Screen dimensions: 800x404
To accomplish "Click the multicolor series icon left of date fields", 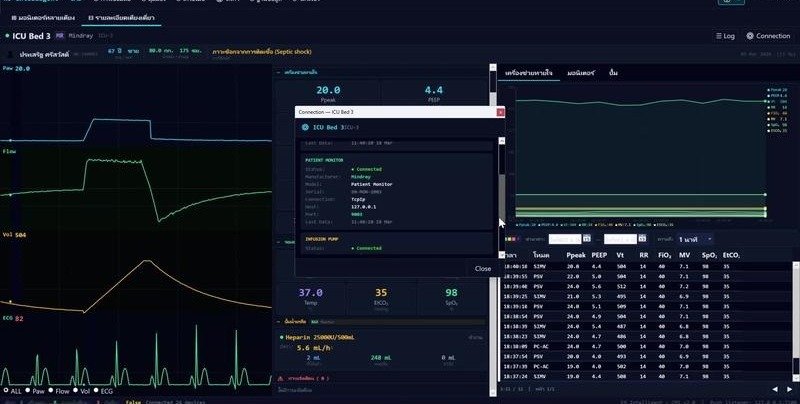I will pos(511,239).
